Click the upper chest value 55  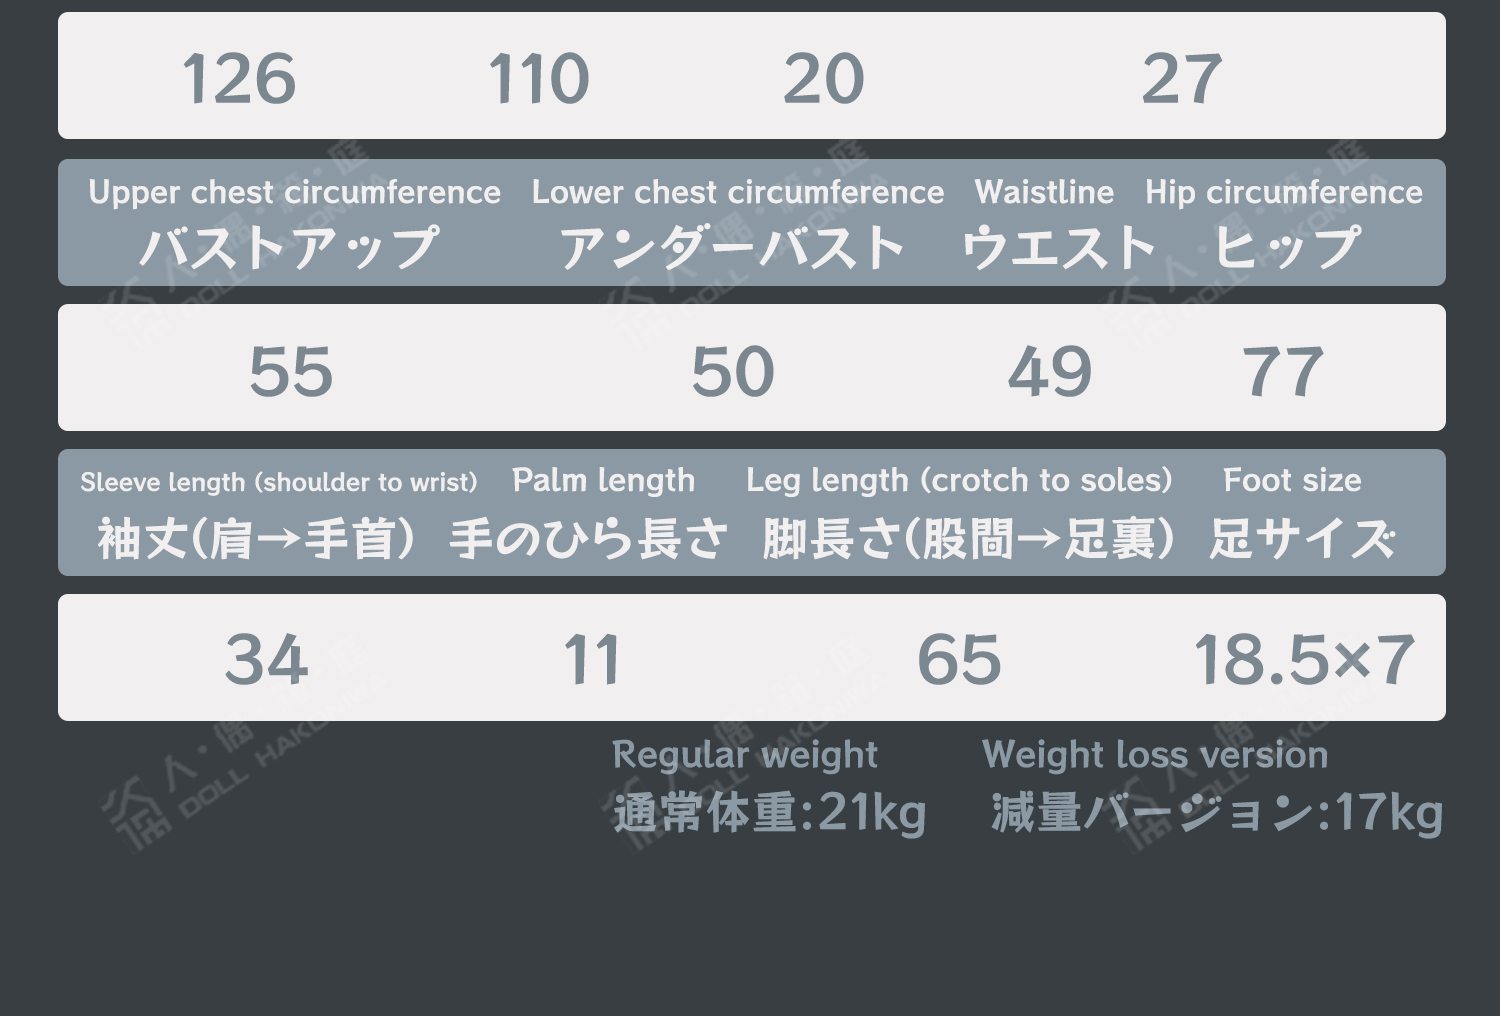291,371
